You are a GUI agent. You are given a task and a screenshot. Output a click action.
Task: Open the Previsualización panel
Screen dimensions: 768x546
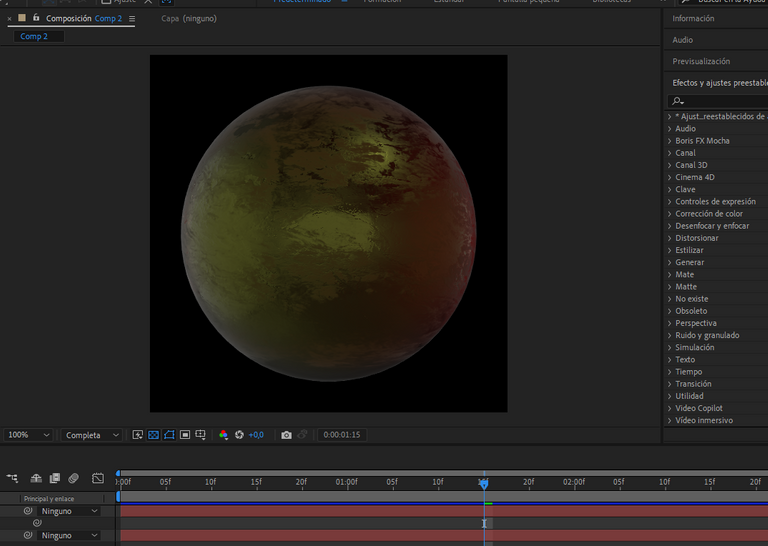point(701,61)
